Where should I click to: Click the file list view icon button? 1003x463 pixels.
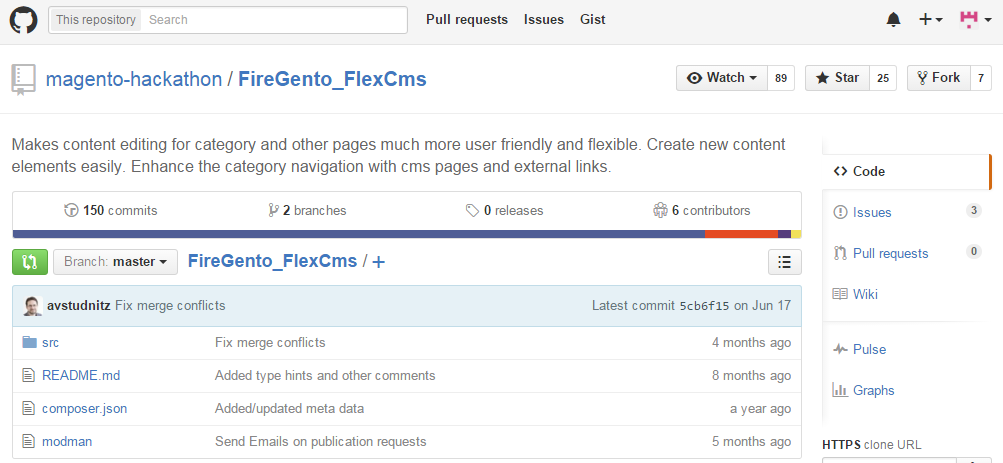tap(784, 262)
